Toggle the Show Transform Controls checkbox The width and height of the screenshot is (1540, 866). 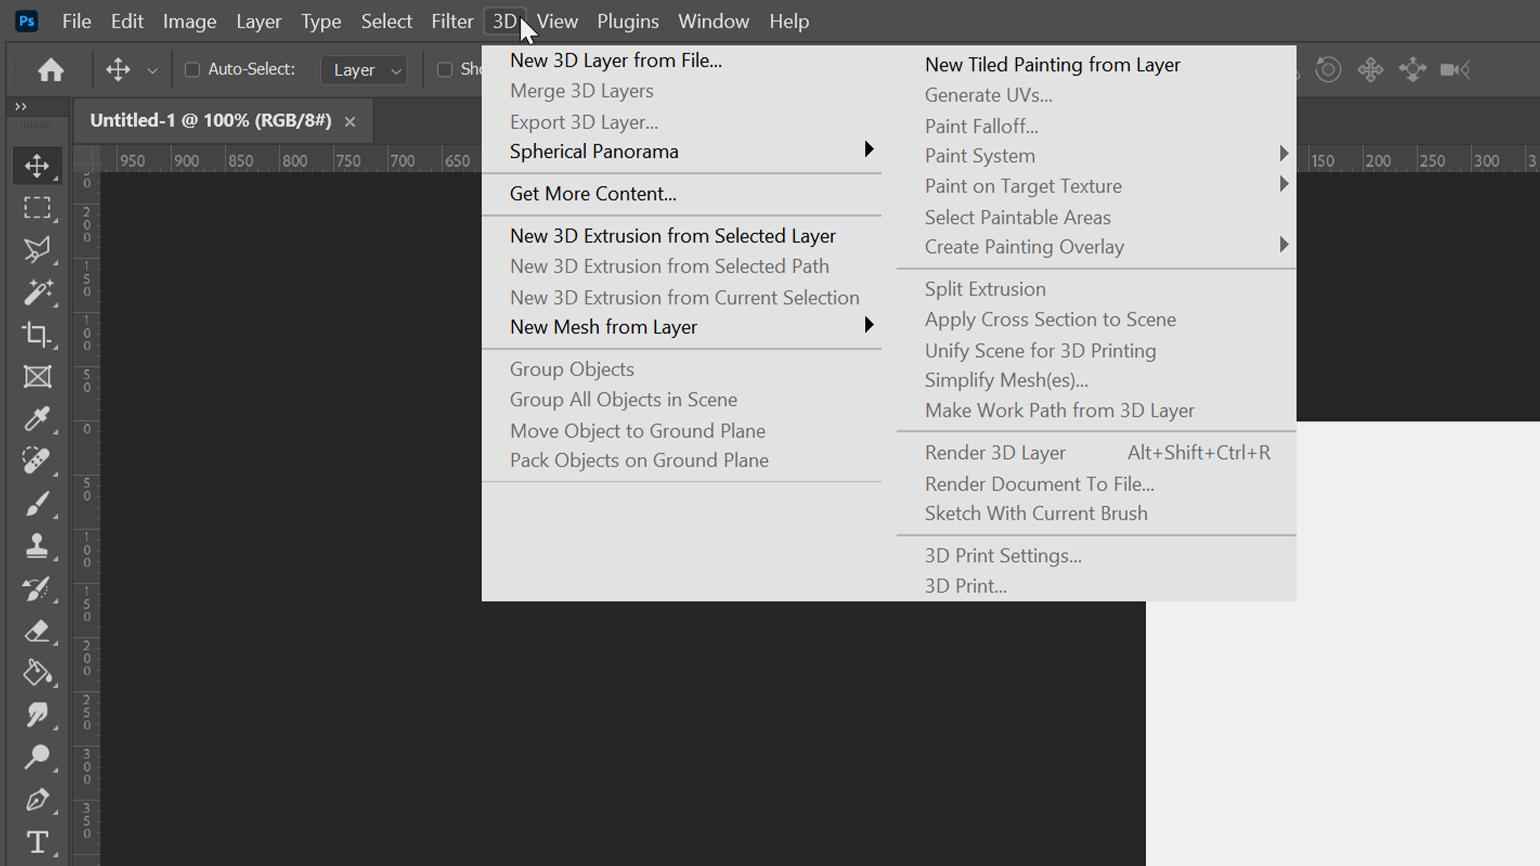coord(445,69)
